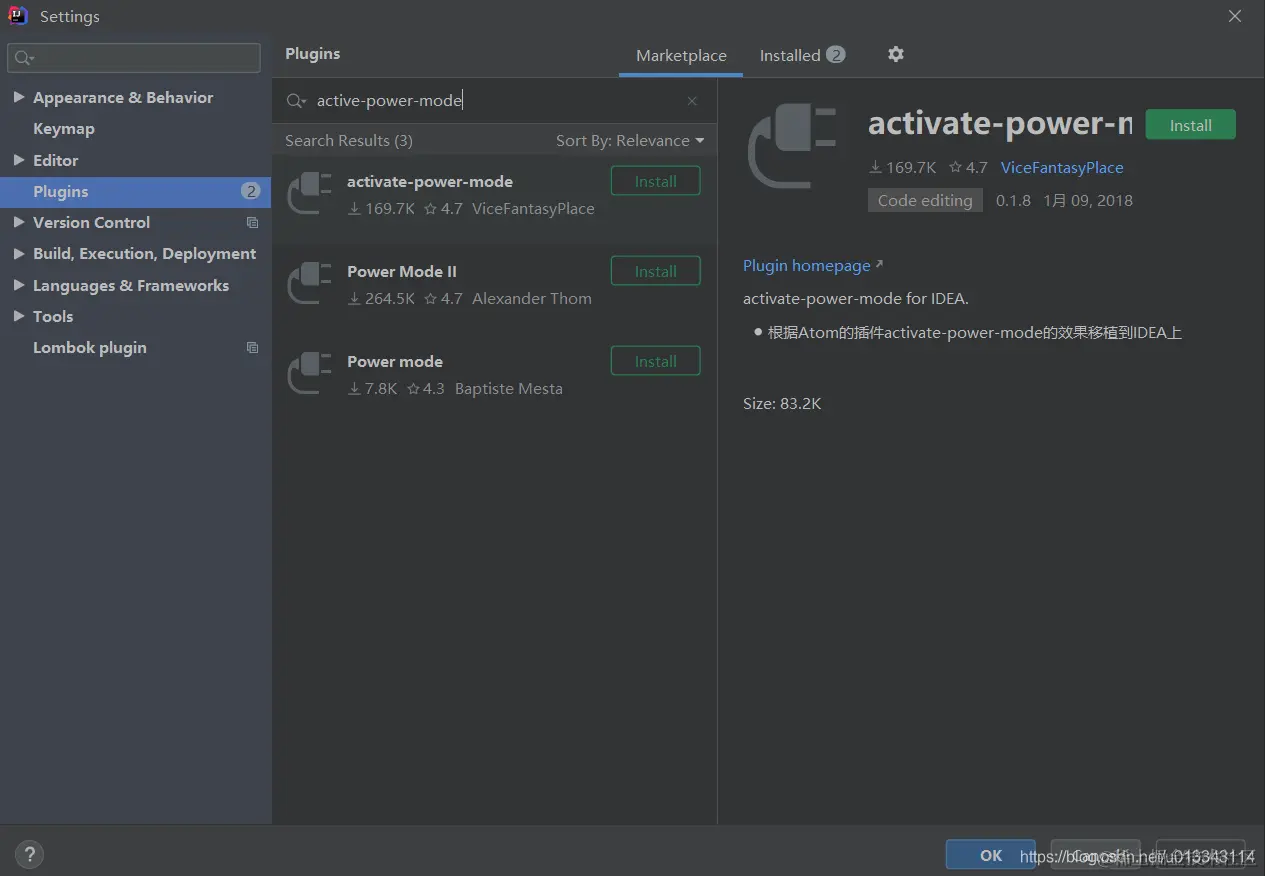Image resolution: width=1265 pixels, height=876 pixels.
Task: Click the Plugins update count badge
Action: click(x=251, y=191)
